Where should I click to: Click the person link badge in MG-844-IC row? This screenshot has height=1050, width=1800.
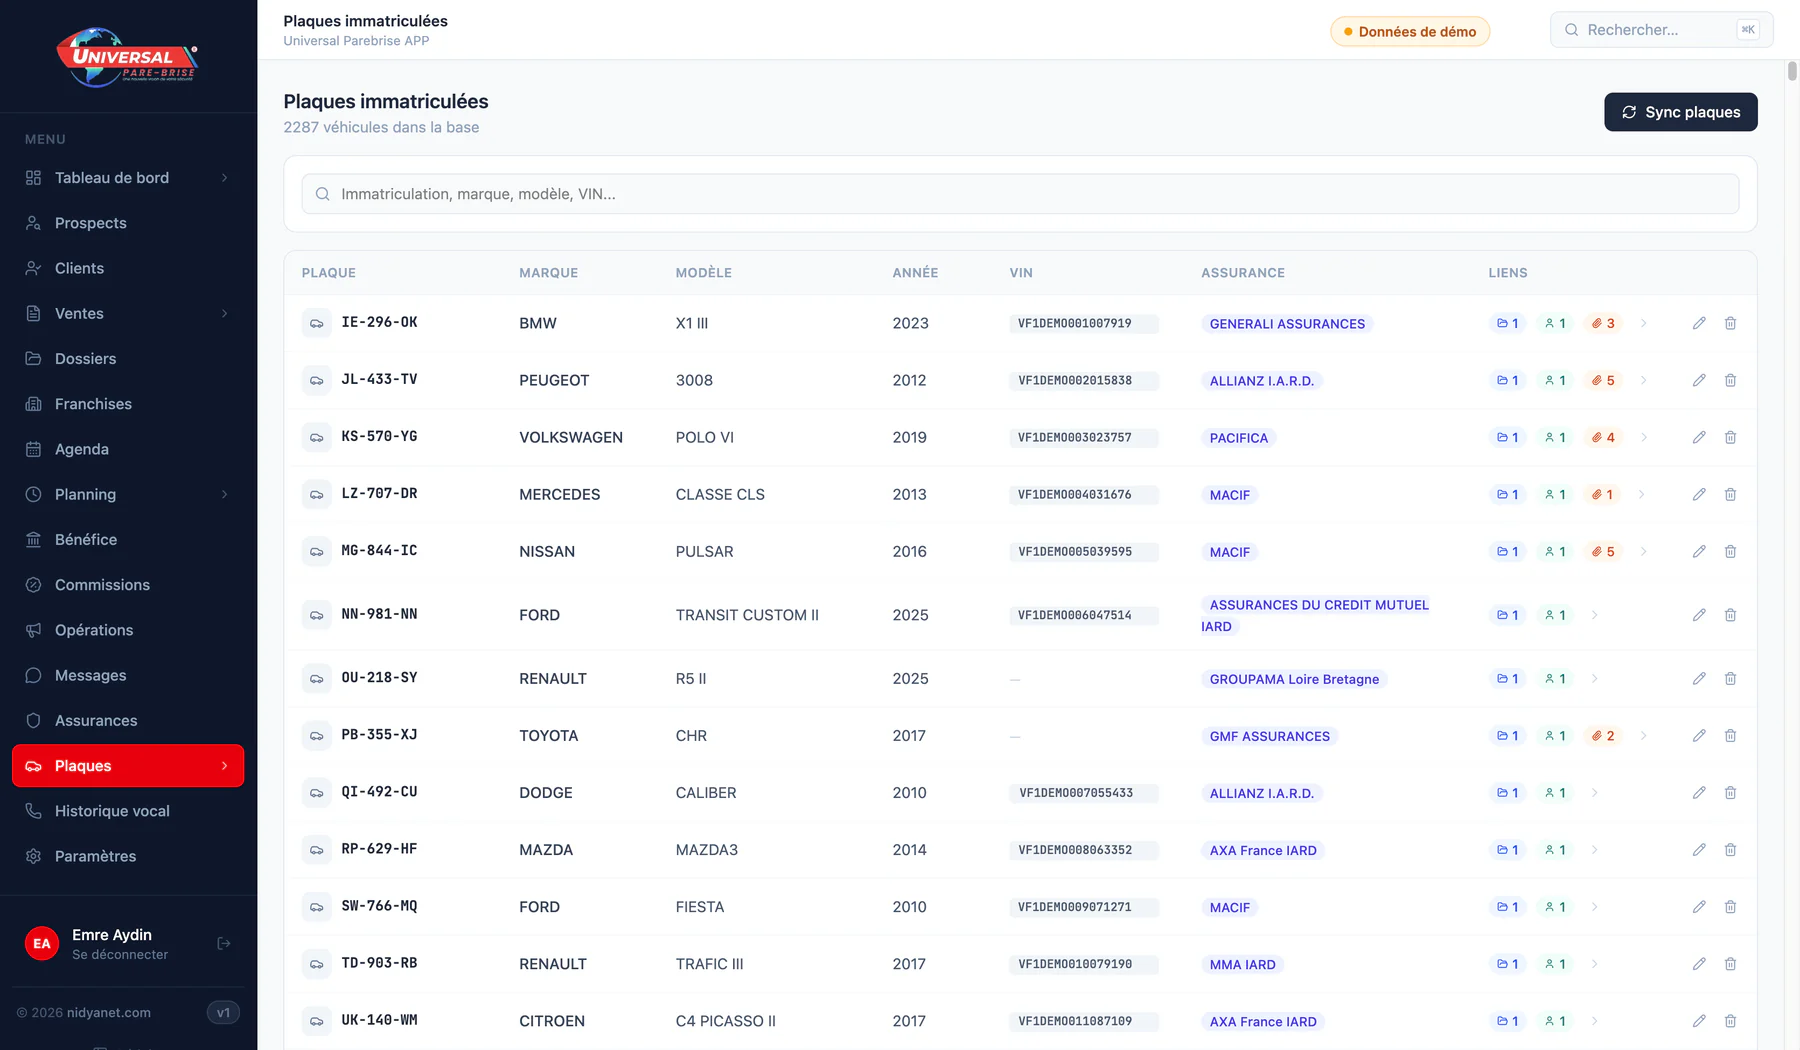(1555, 551)
